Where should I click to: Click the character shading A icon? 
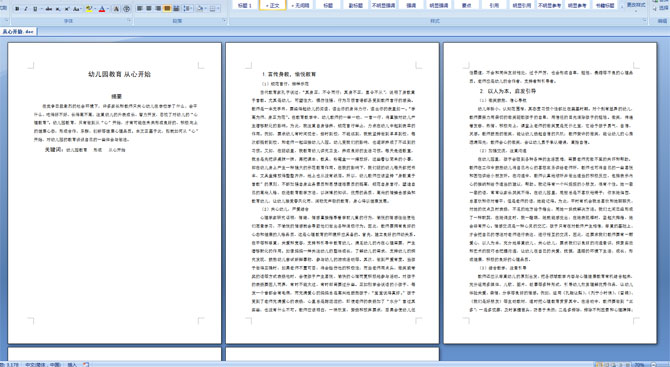click(116, 9)
